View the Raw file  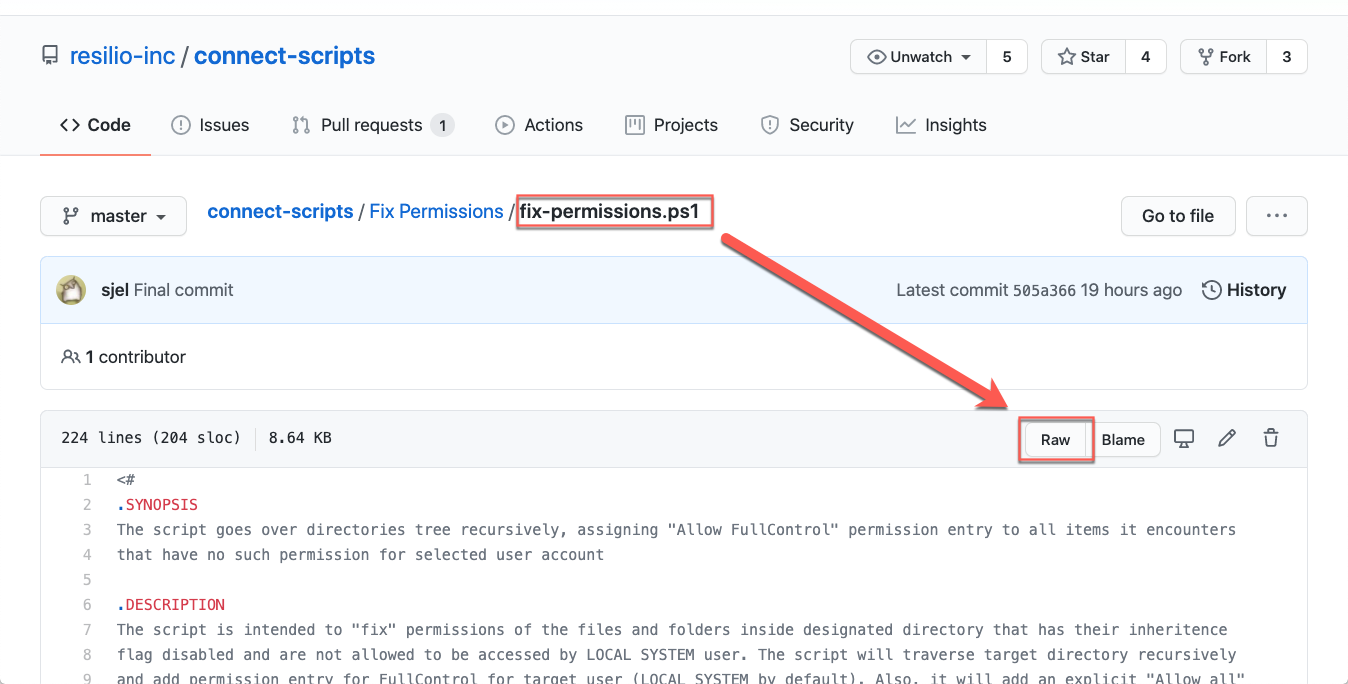[1055, 440]
